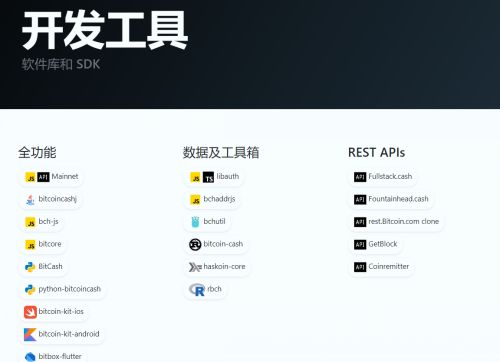Click the JS icon beside Mainnet
500x362 pixels.
click(30, 177)
